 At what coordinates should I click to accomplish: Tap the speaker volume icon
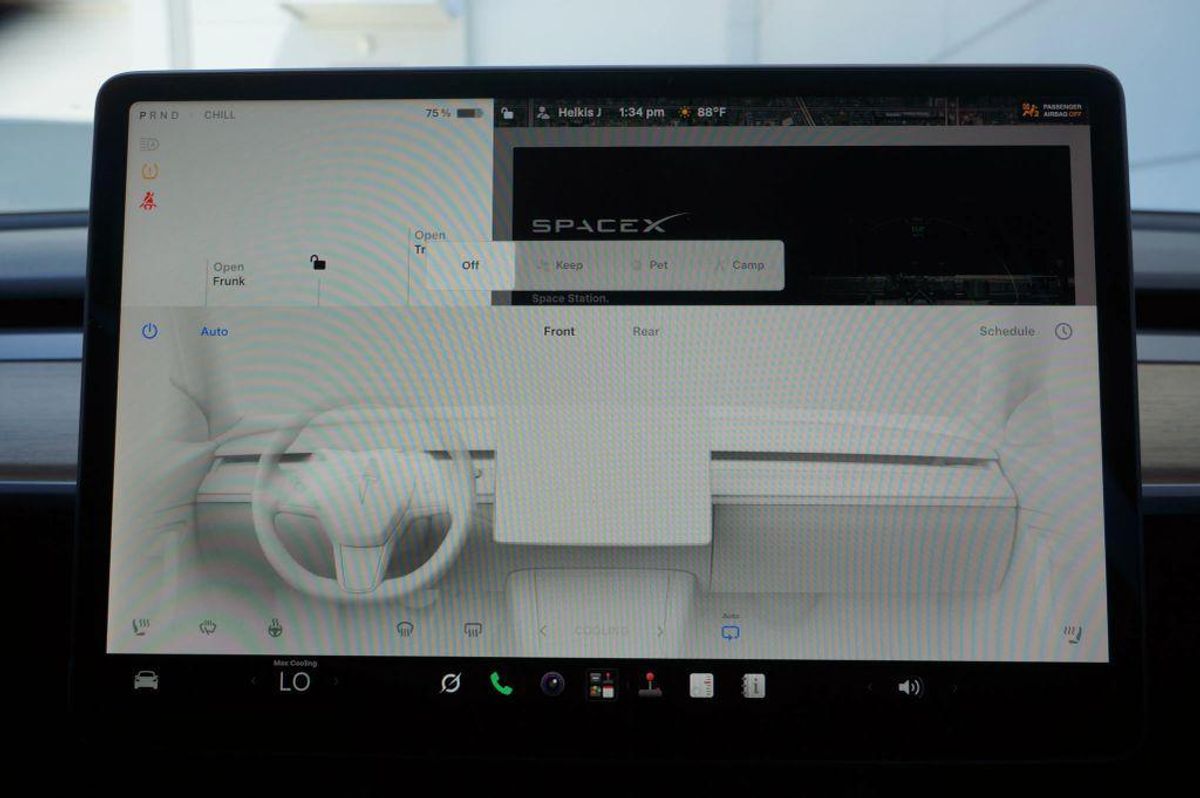coord(909,687)
